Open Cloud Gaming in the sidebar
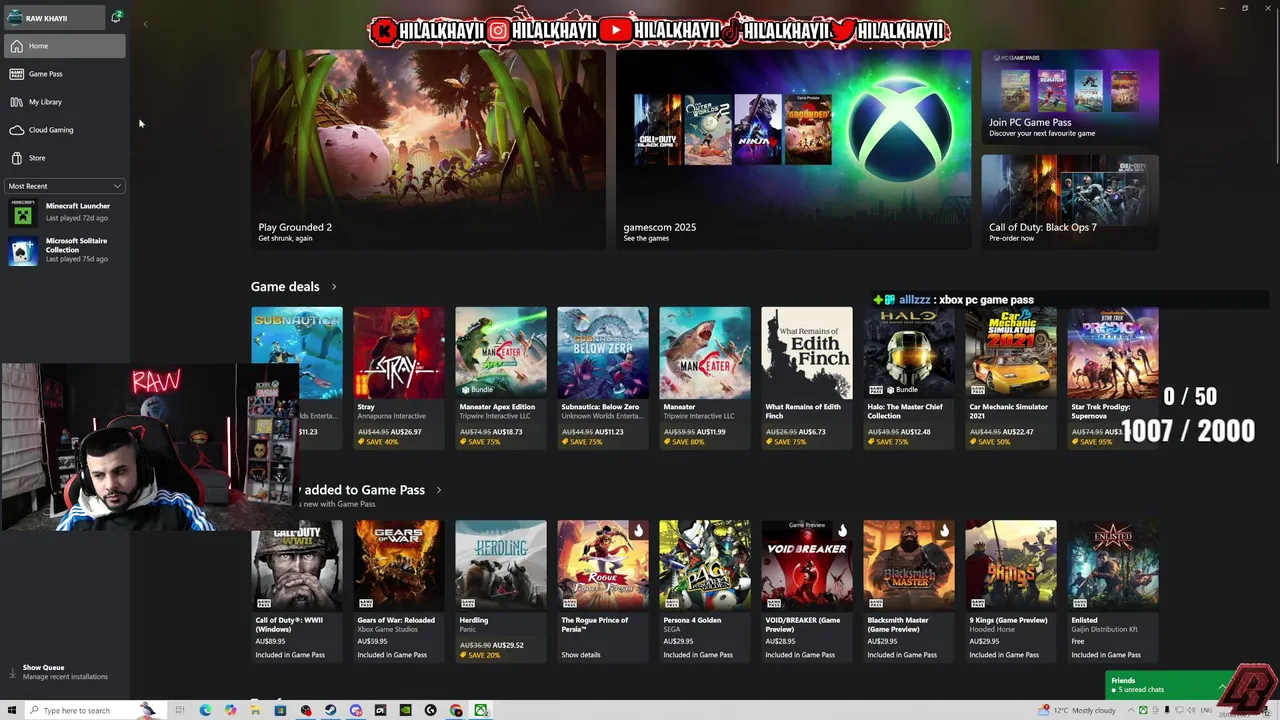 coord(64,130)
